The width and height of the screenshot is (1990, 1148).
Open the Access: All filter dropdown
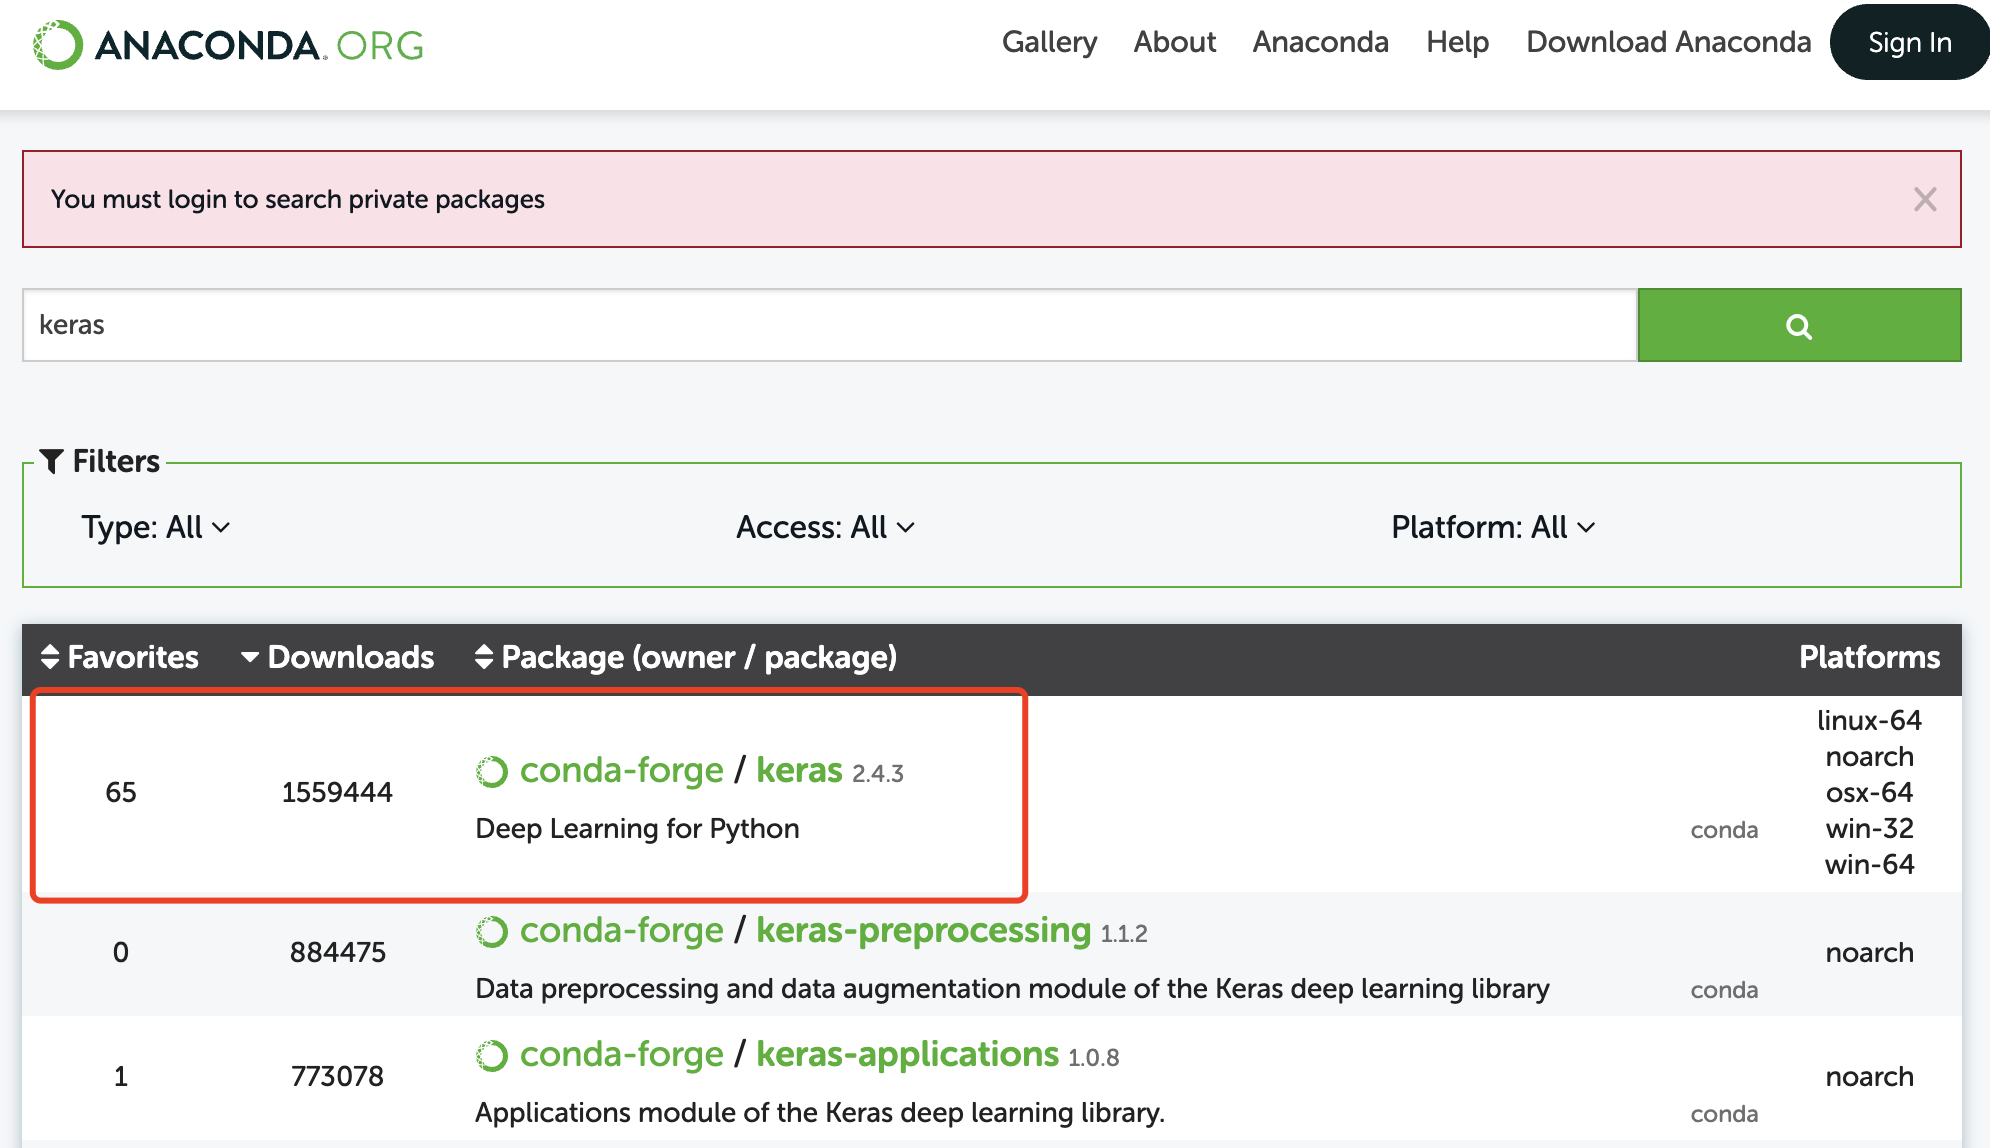825,527
